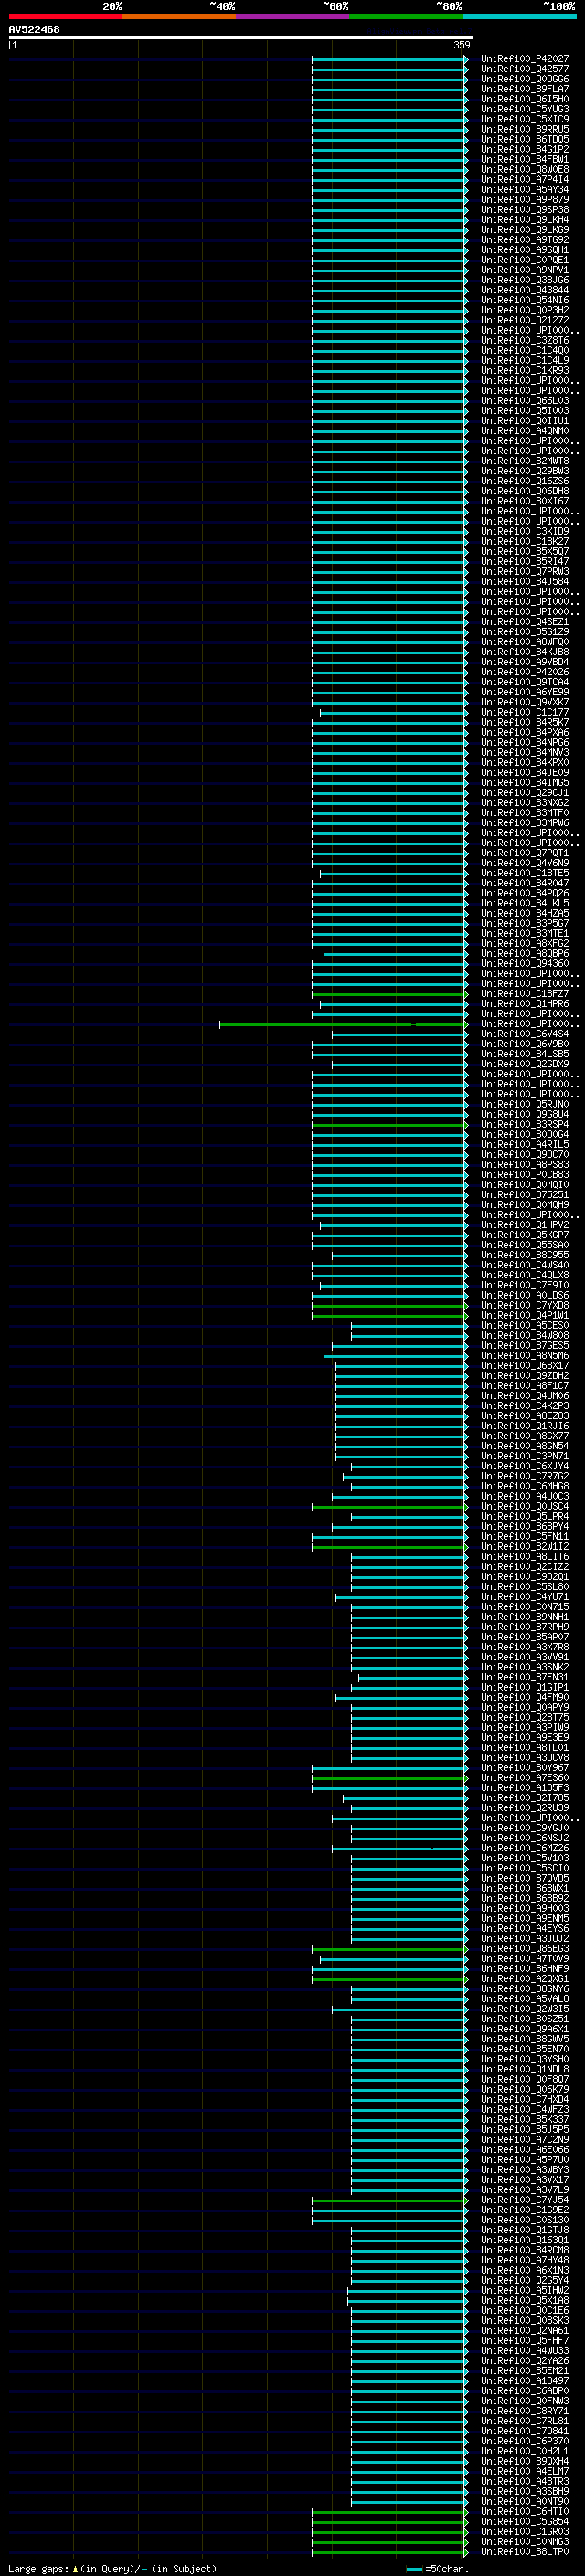Select hit label UniRef100_O75251
The width and height of the screenshot is (585, 2576).
[524, 1195]
